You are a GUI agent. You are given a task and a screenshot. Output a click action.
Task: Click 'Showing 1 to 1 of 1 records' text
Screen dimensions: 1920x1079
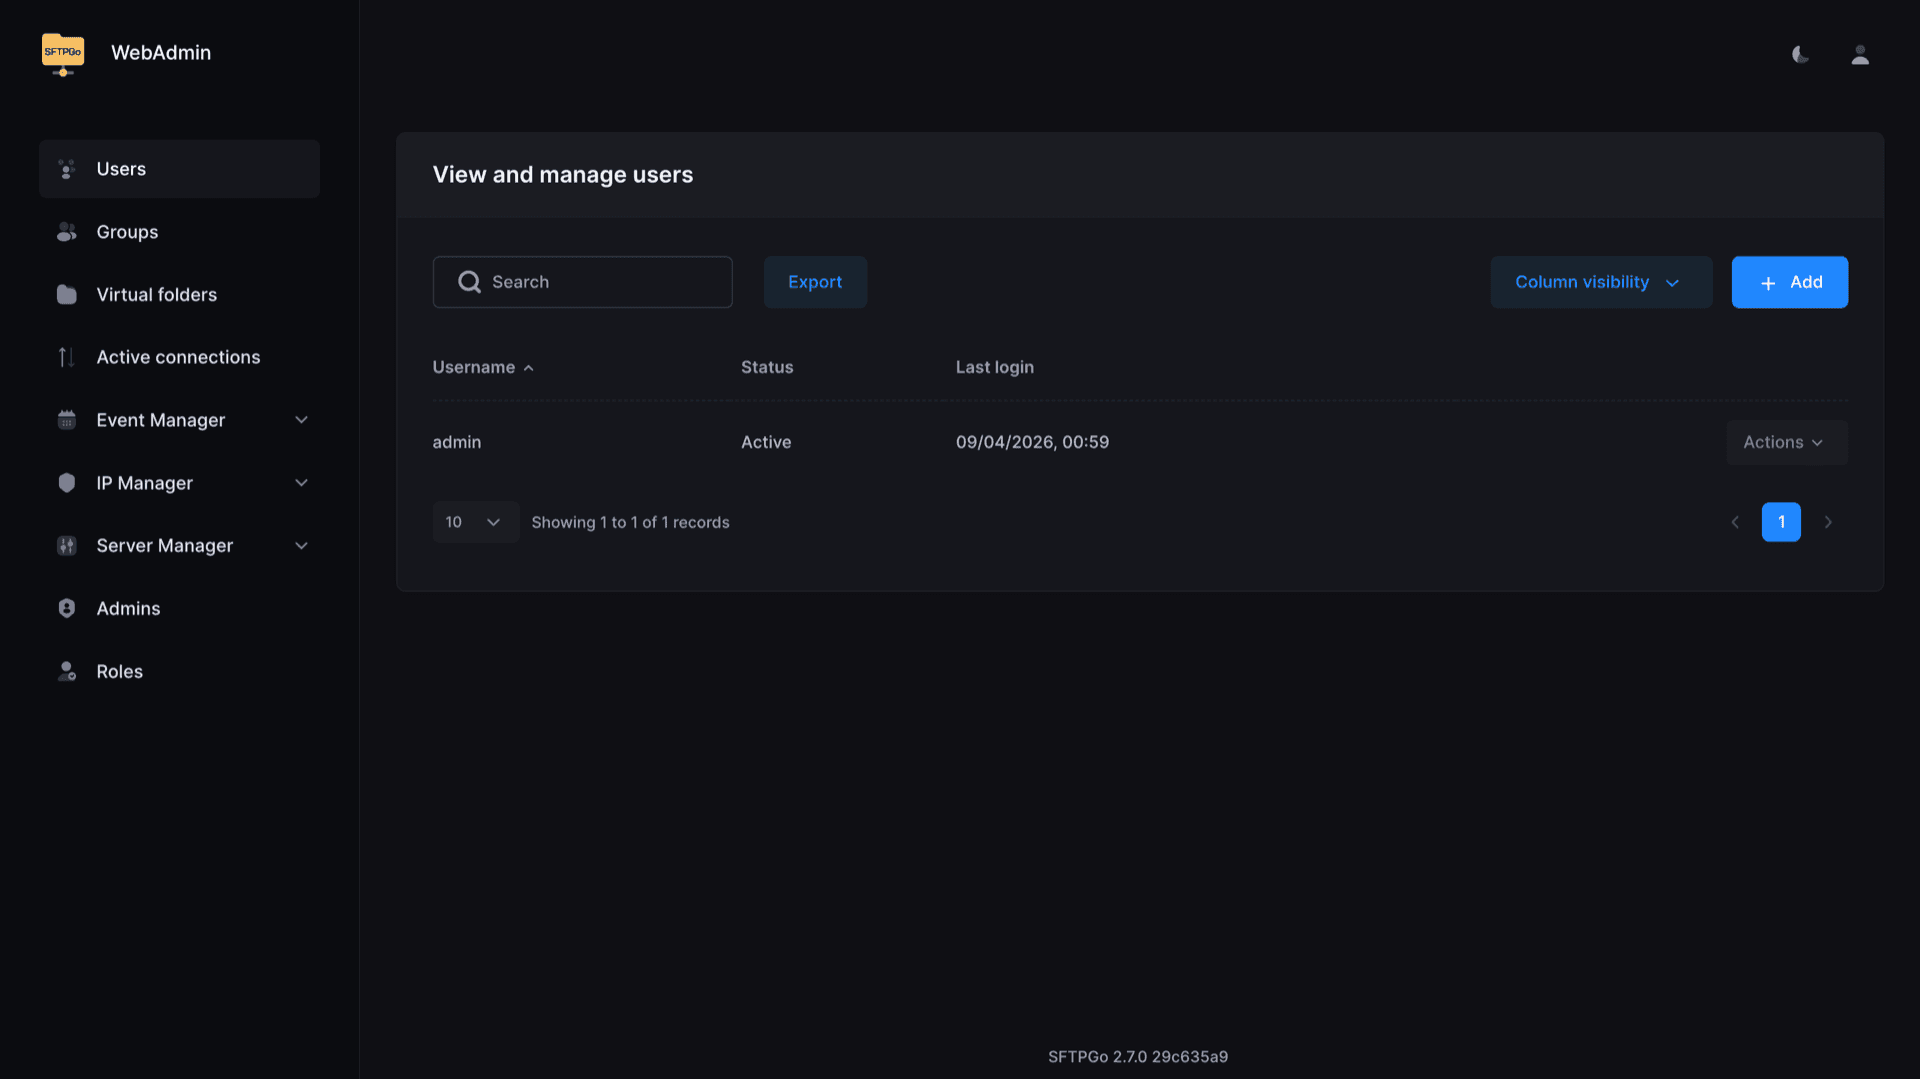(x=630, y=522)
